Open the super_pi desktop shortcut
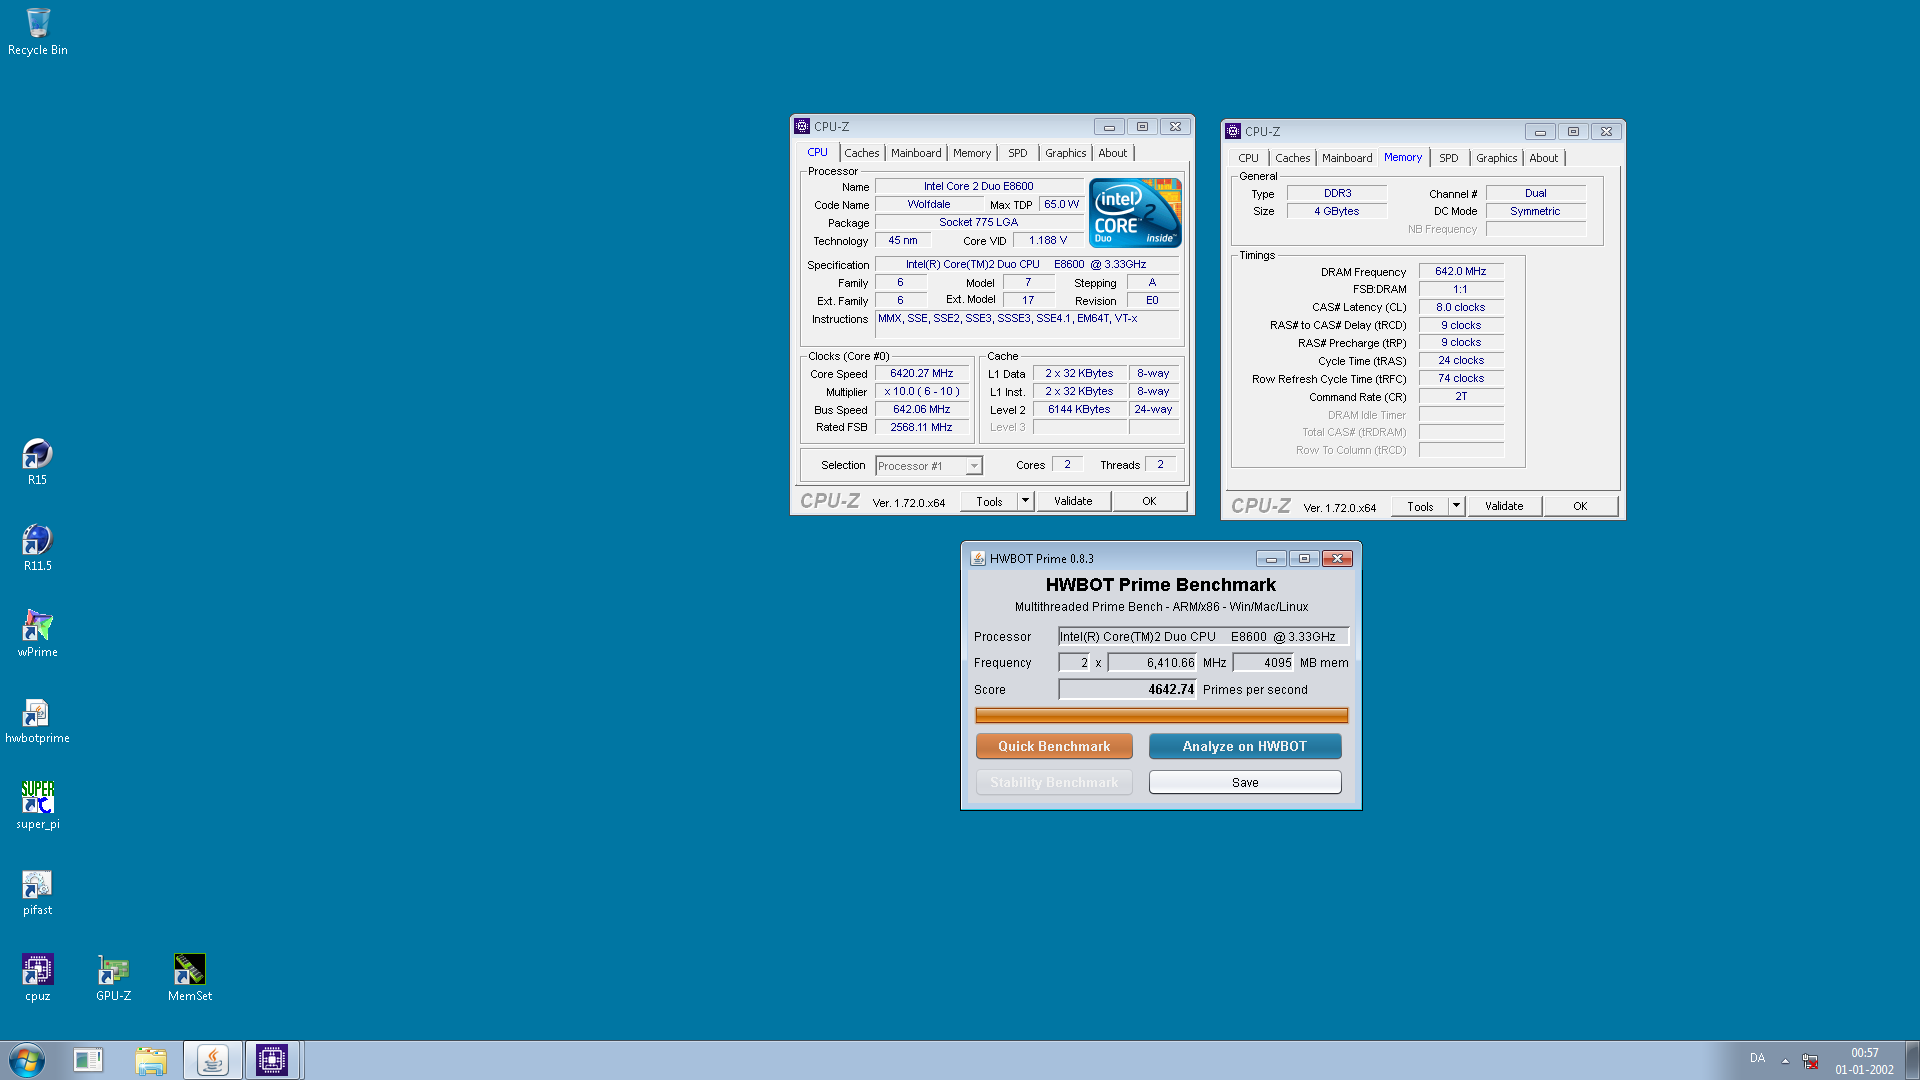This screenshot has width=1920, height=1080. (x=37, y=806)
